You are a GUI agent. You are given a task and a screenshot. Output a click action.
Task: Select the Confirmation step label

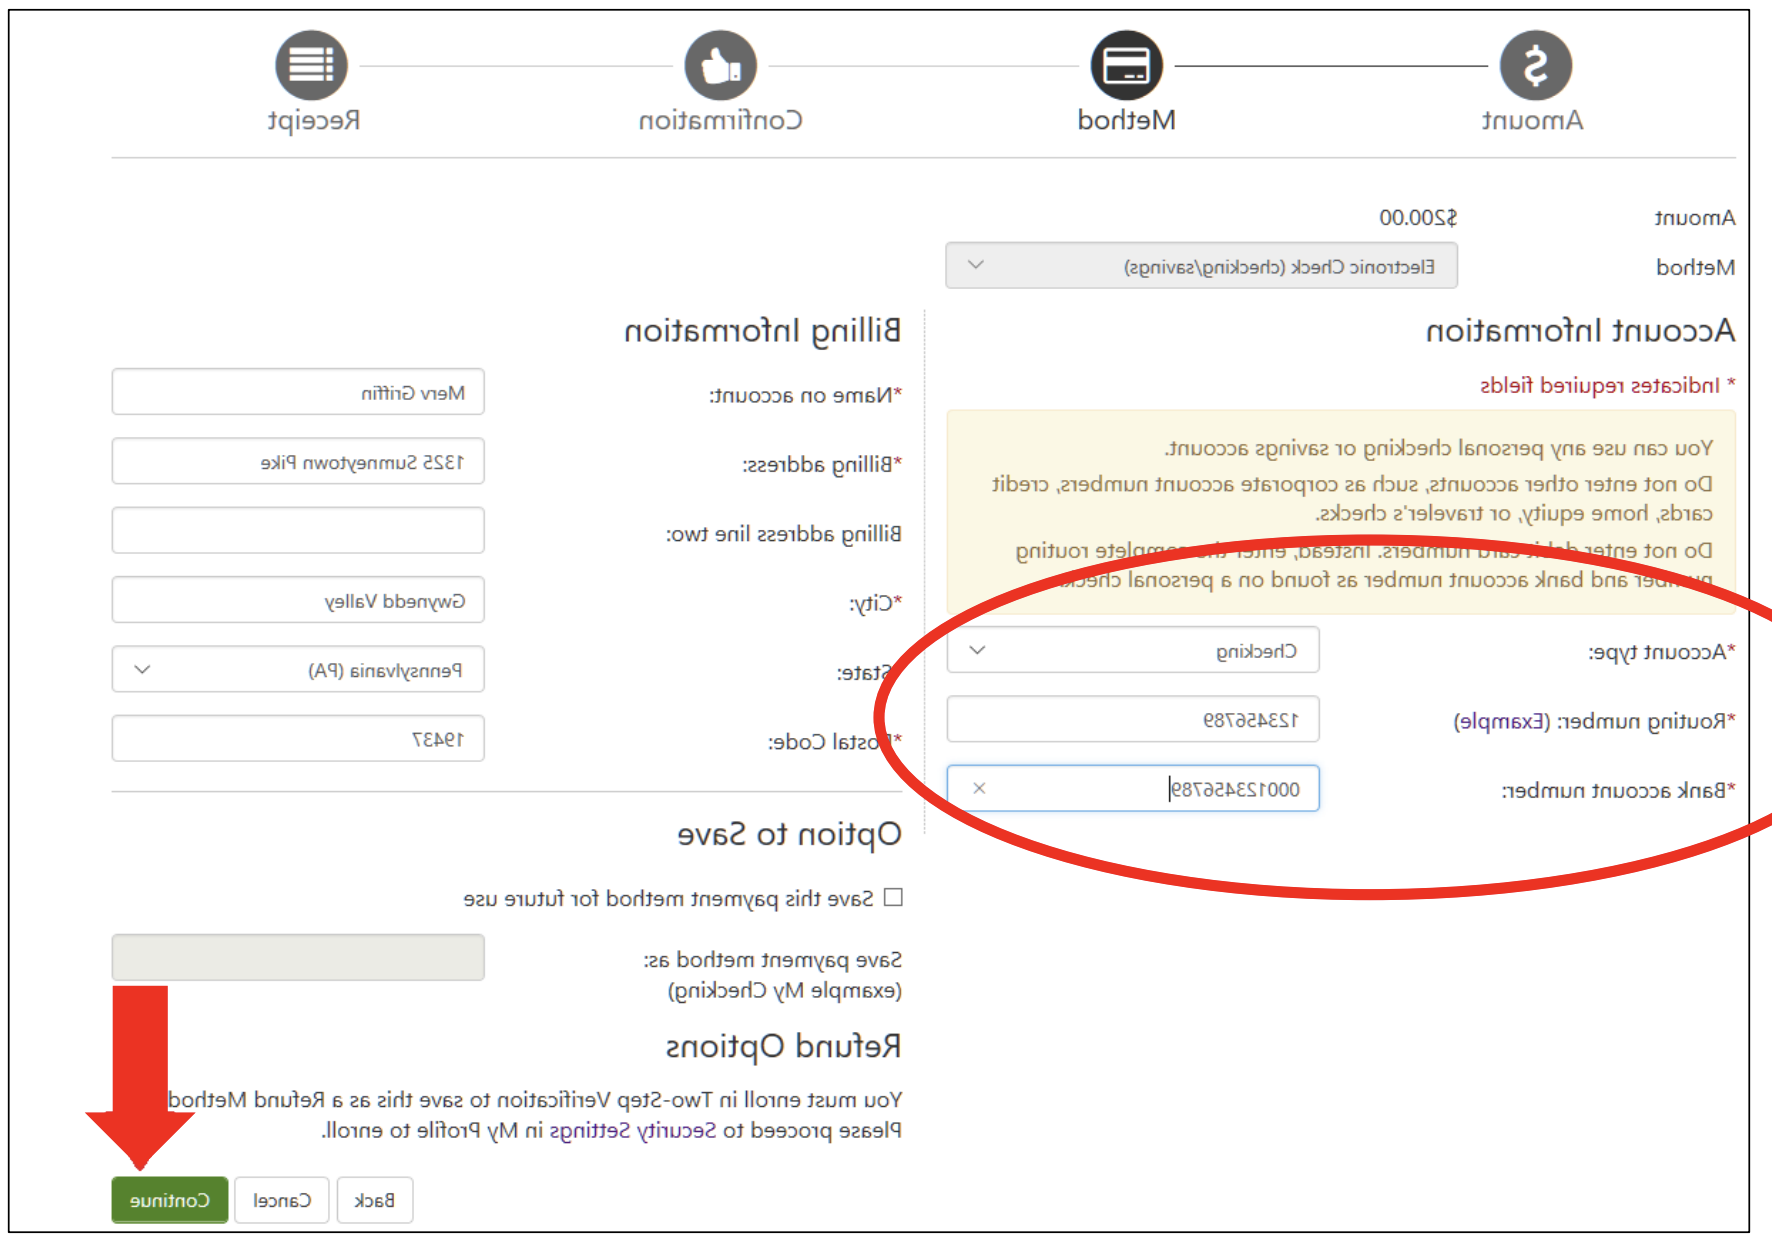click(721, 121)
